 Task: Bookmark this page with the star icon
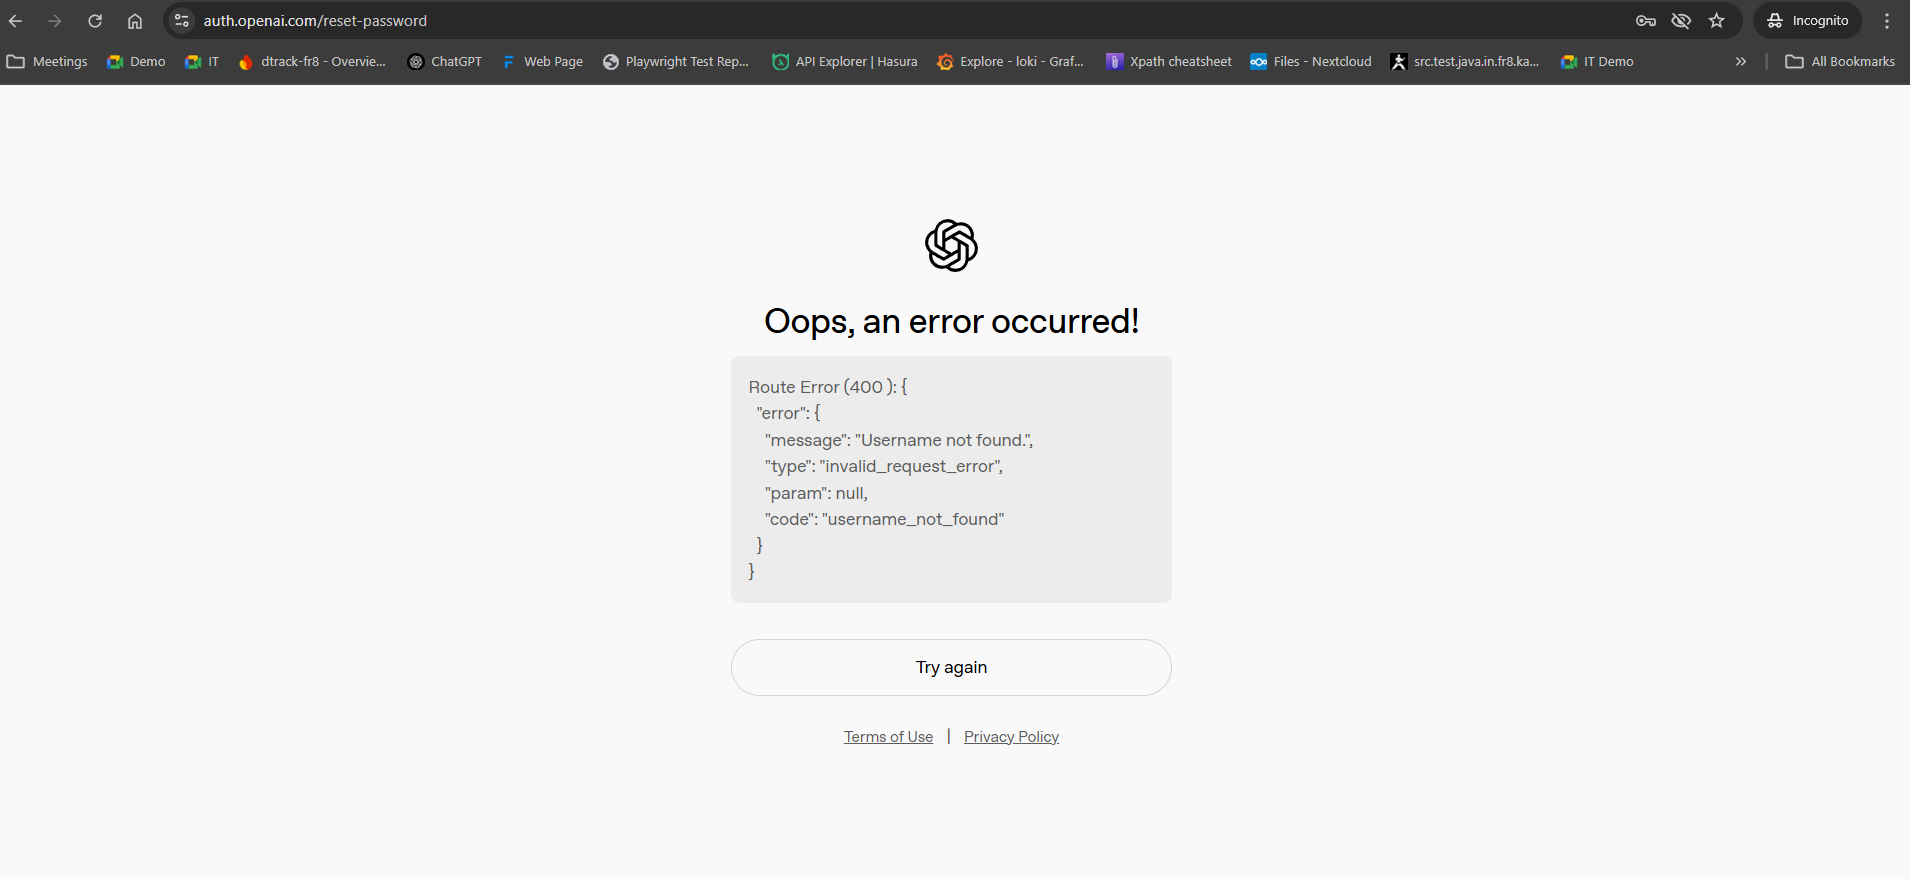point(1717,21)
